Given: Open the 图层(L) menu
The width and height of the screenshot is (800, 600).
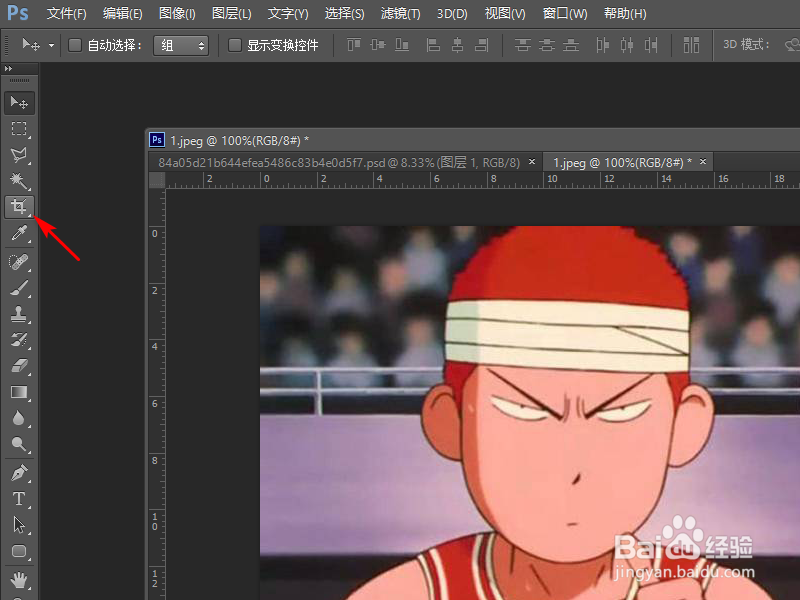Looking at the screenshot, I should click(232, 14).
